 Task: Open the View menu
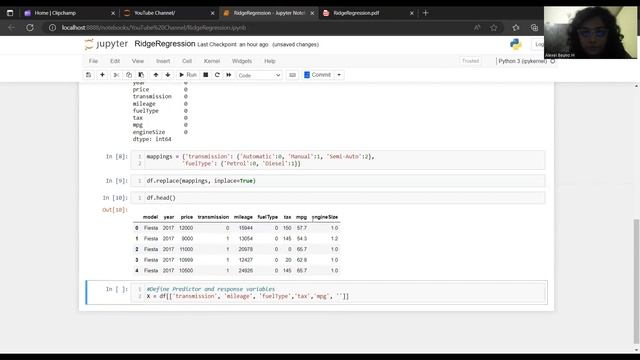click(x=138, y=61)
